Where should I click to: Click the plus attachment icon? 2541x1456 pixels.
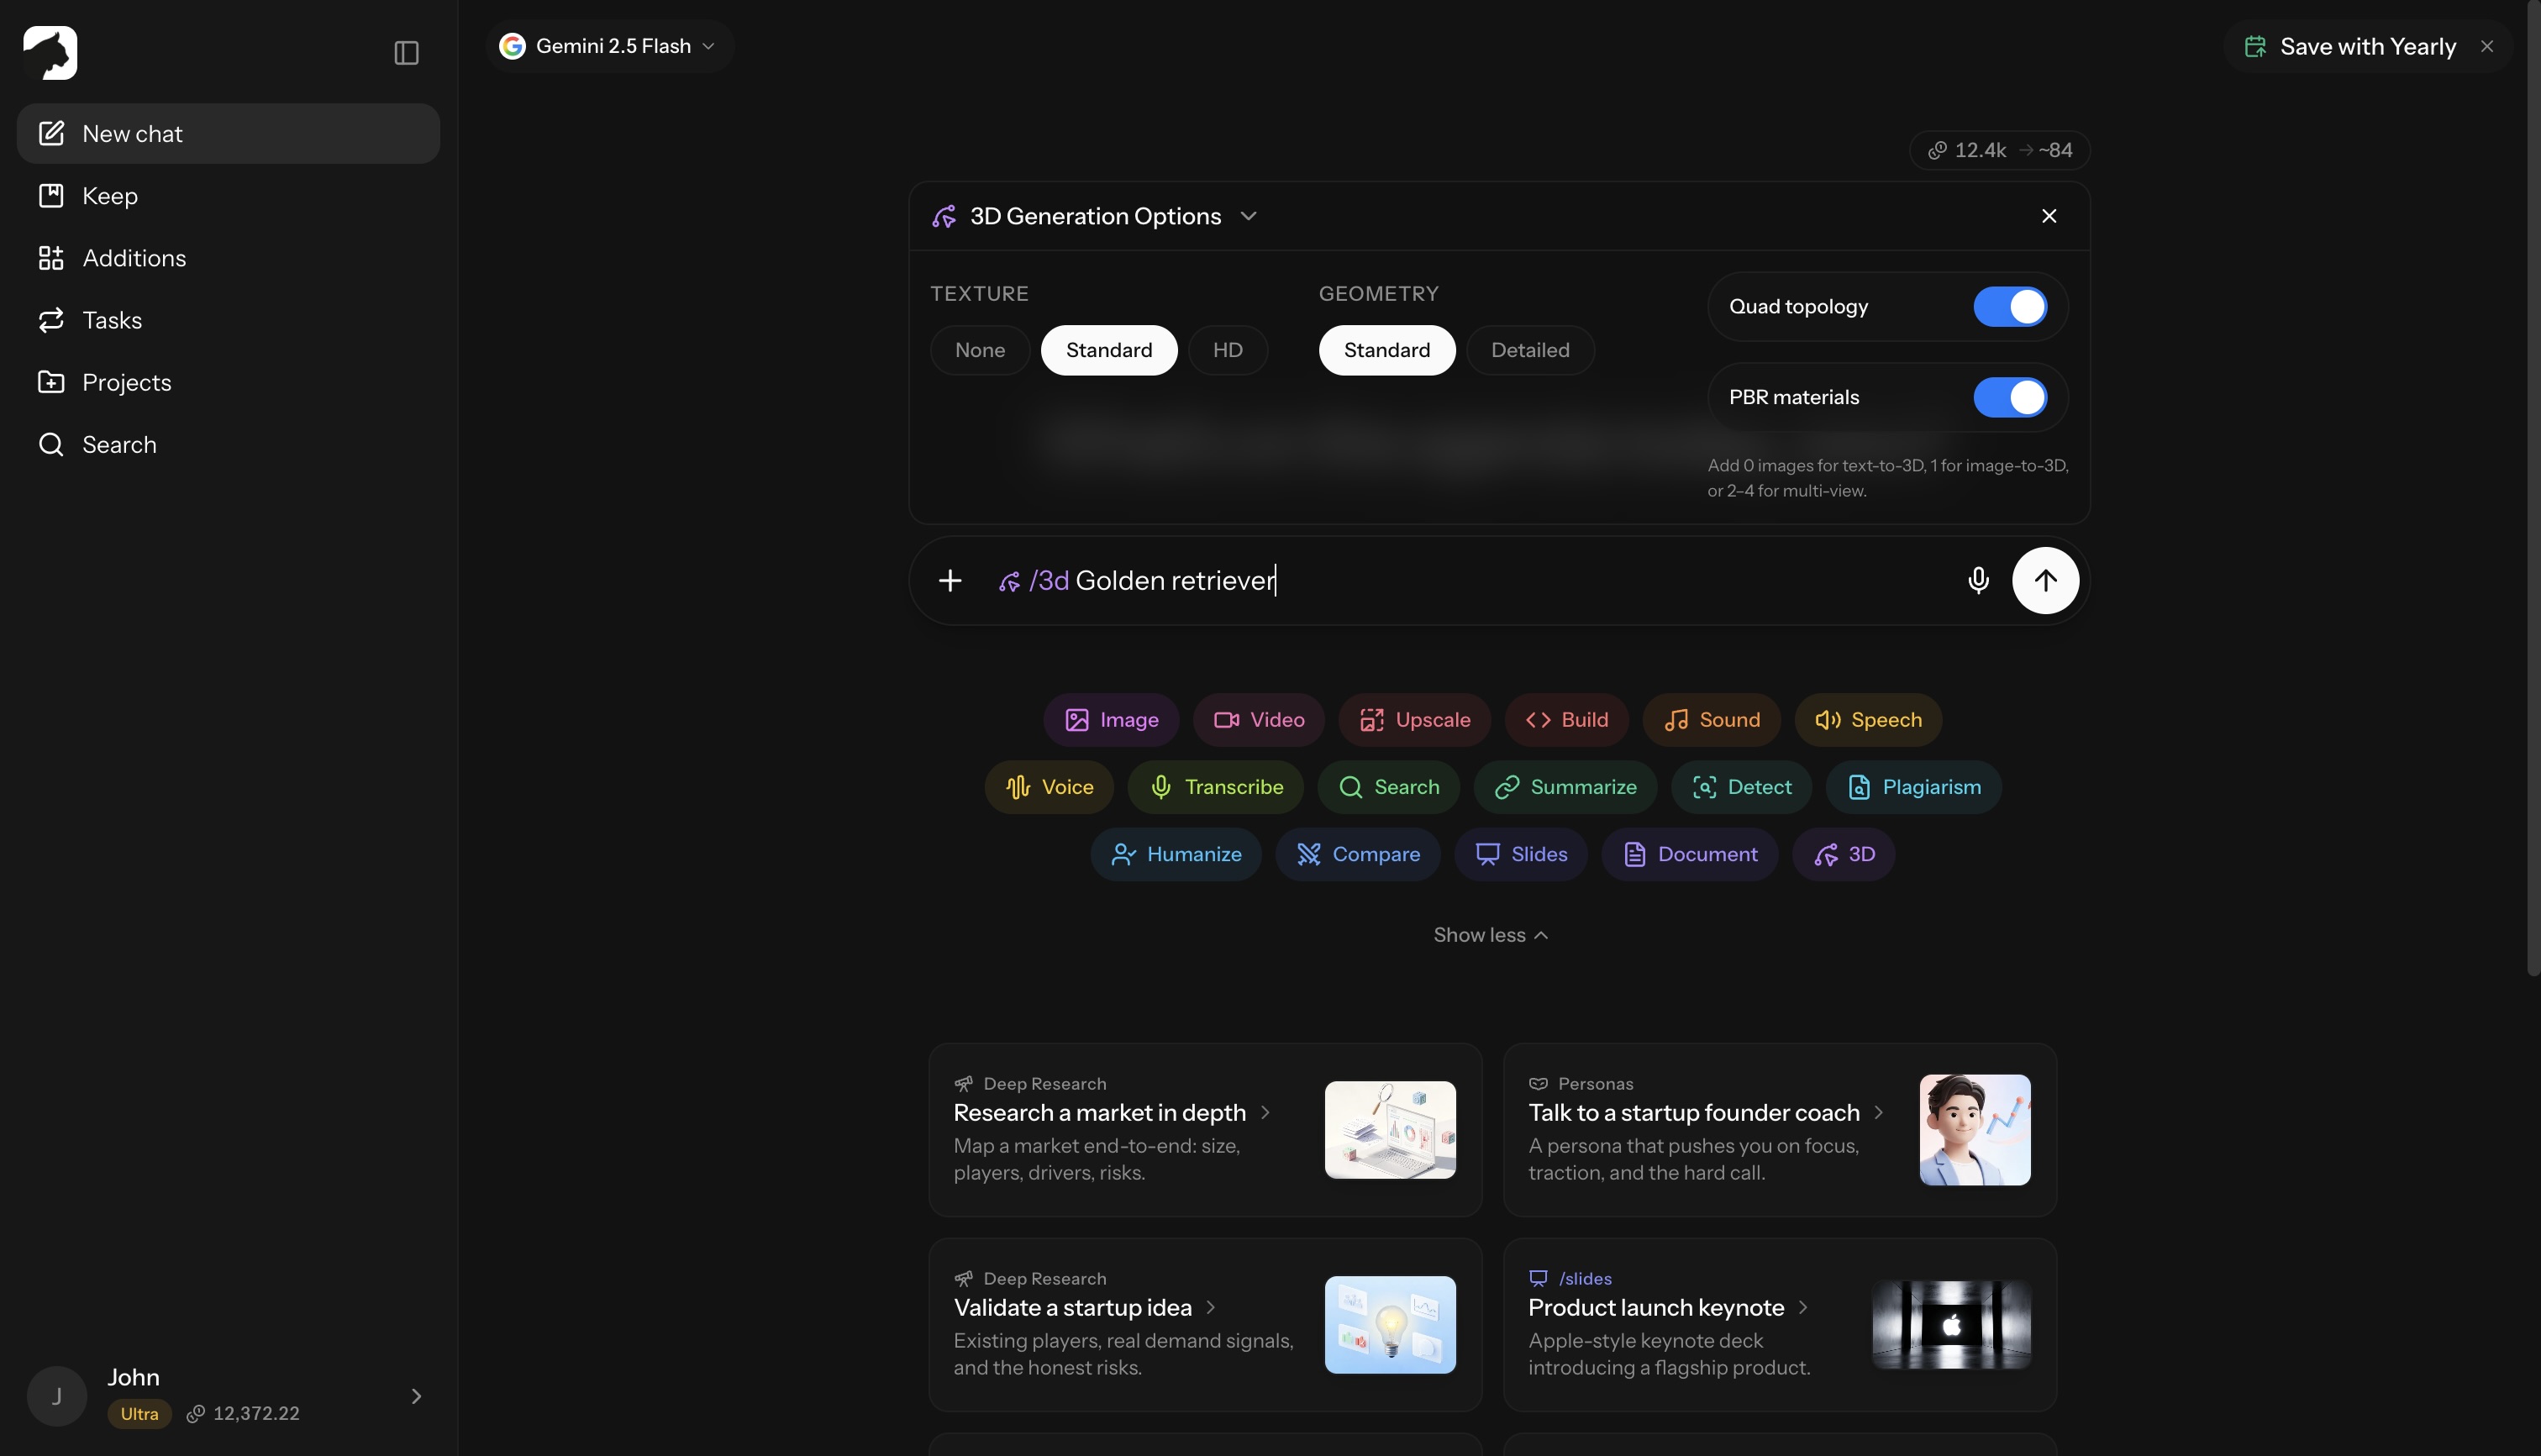[x=950, y=581]
